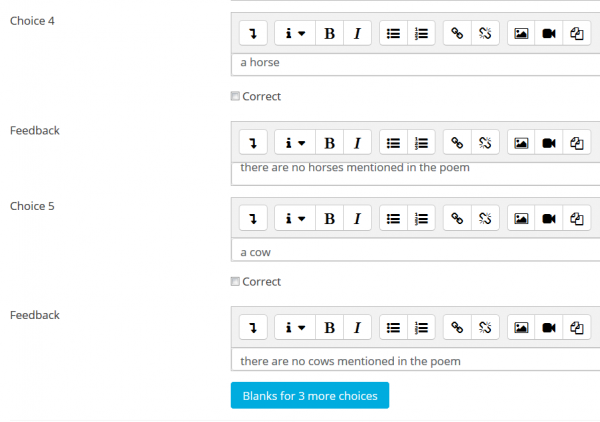Viewport: 600px width, 422px height.
Task: Insert ordered list in Choice 5 feedback editor
Action: (x=421, y=327)
